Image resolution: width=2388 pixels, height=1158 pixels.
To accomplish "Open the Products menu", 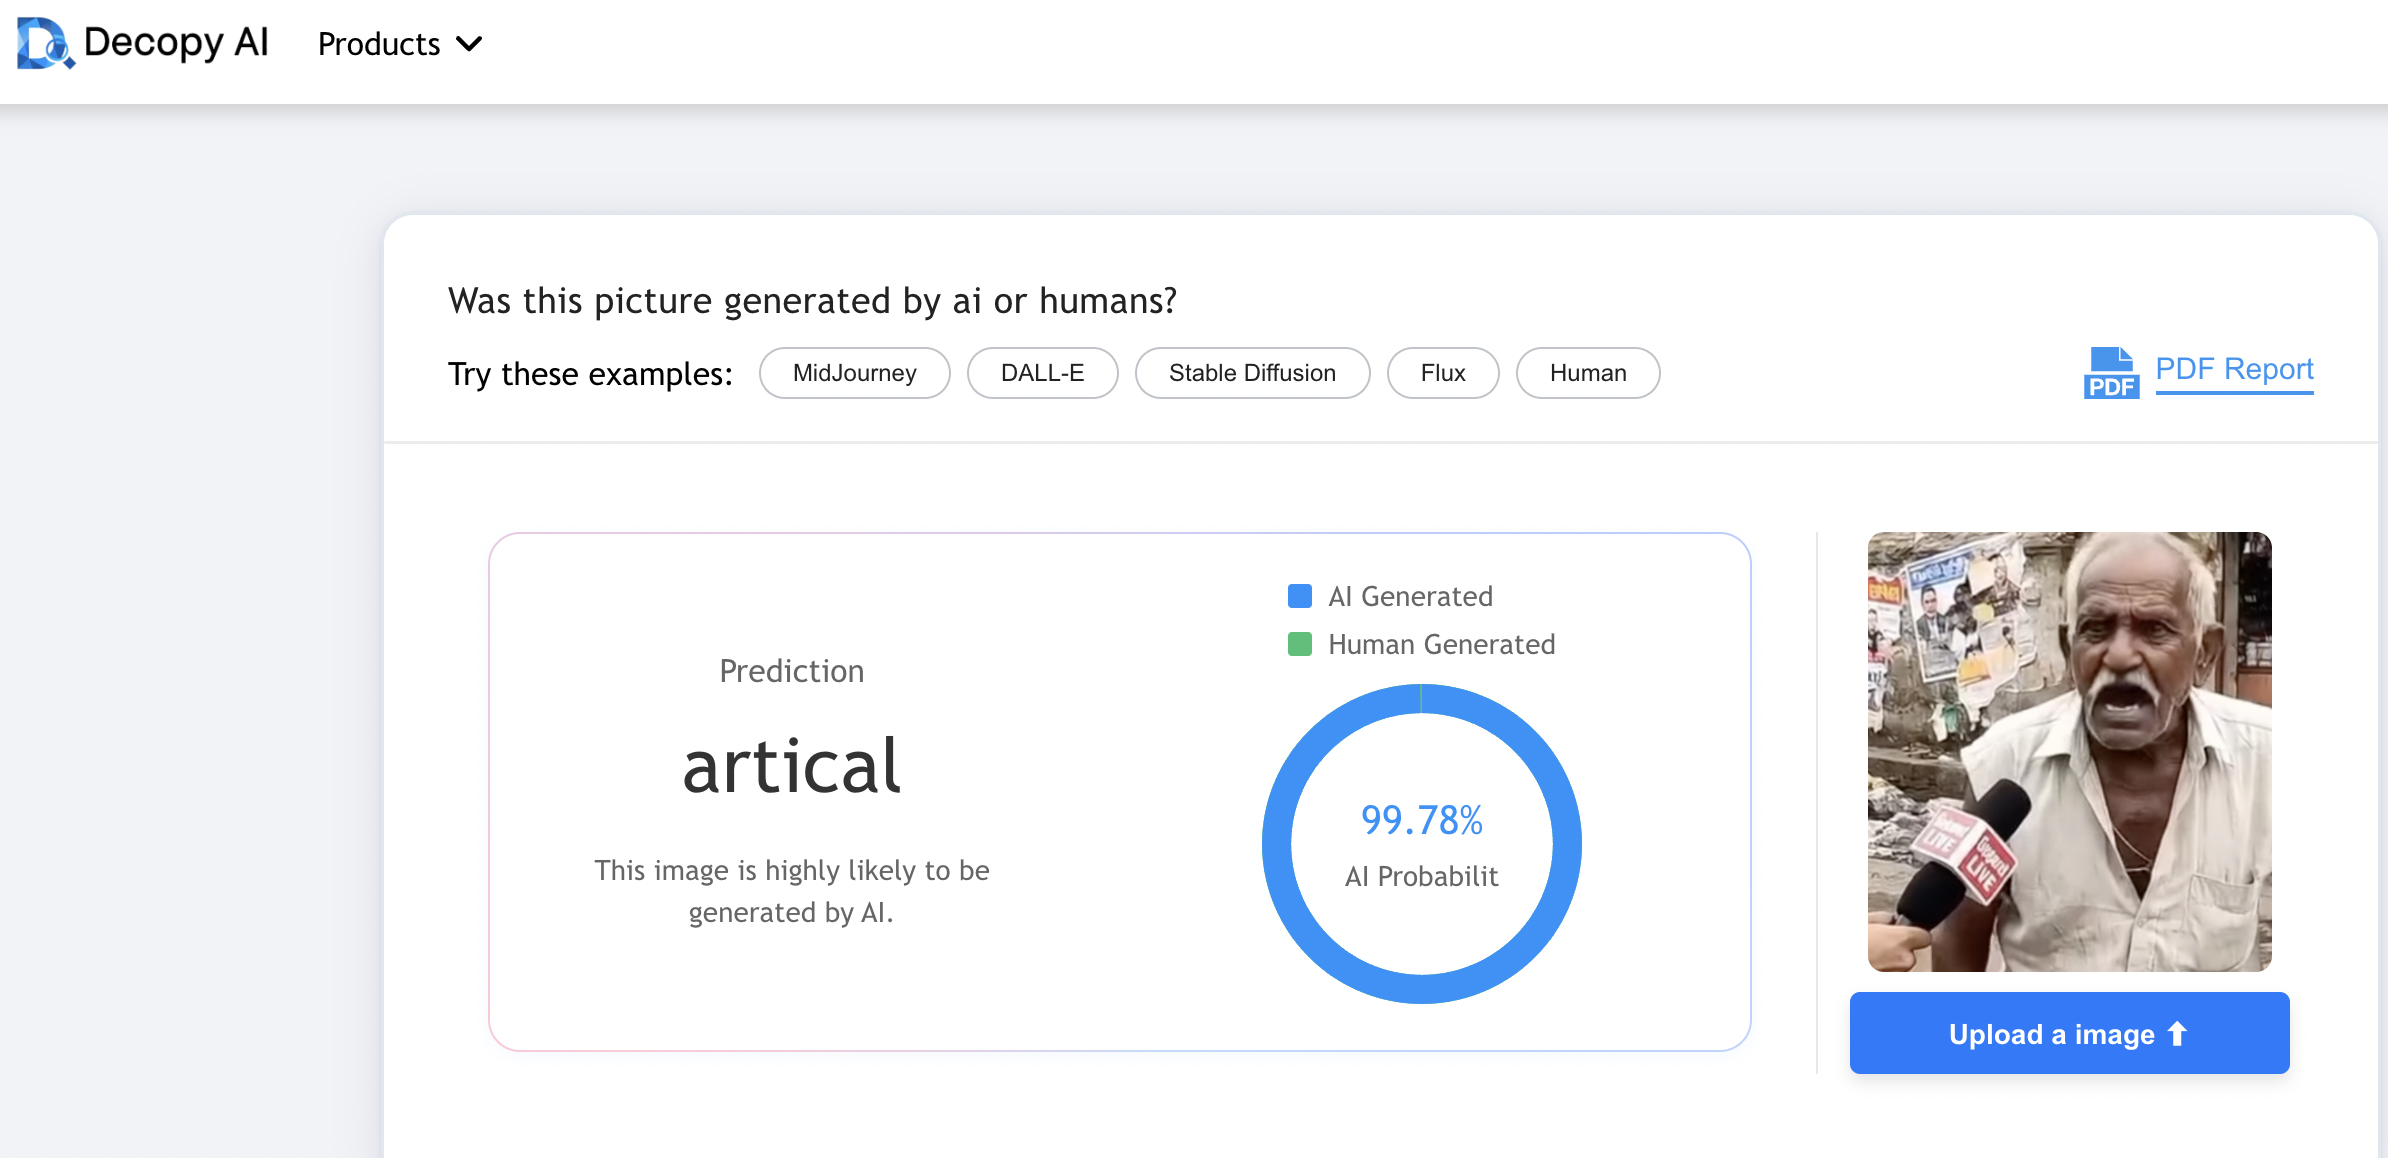I will click(379, 44).
